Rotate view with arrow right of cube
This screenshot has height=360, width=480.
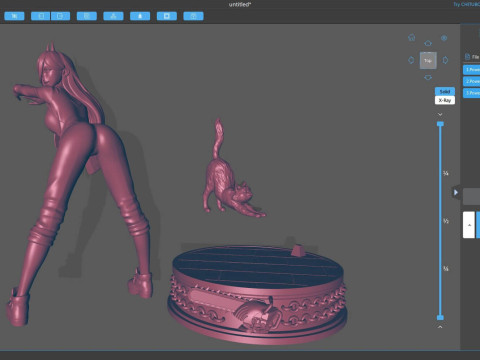tap(445, 60)
